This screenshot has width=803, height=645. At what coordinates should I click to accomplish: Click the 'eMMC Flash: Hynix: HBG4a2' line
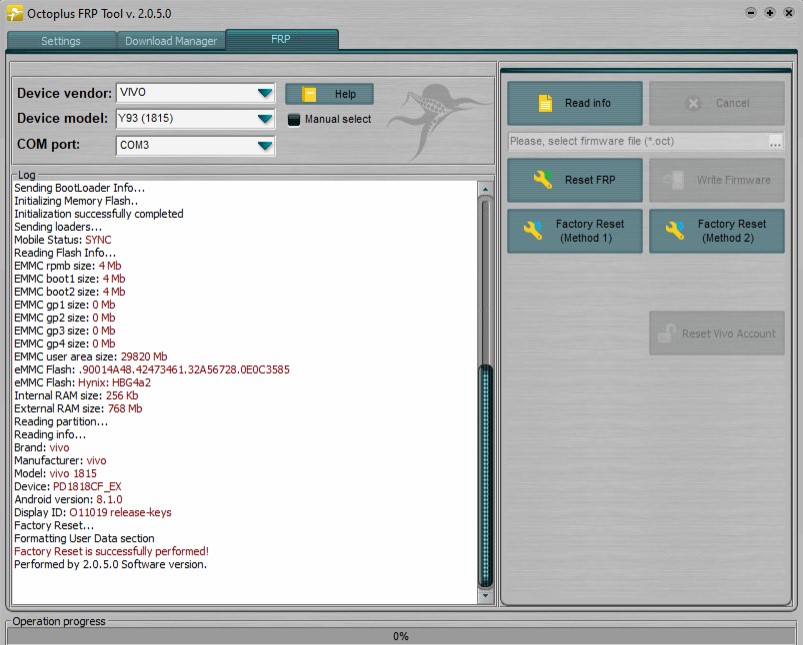(x=82, y=383)
